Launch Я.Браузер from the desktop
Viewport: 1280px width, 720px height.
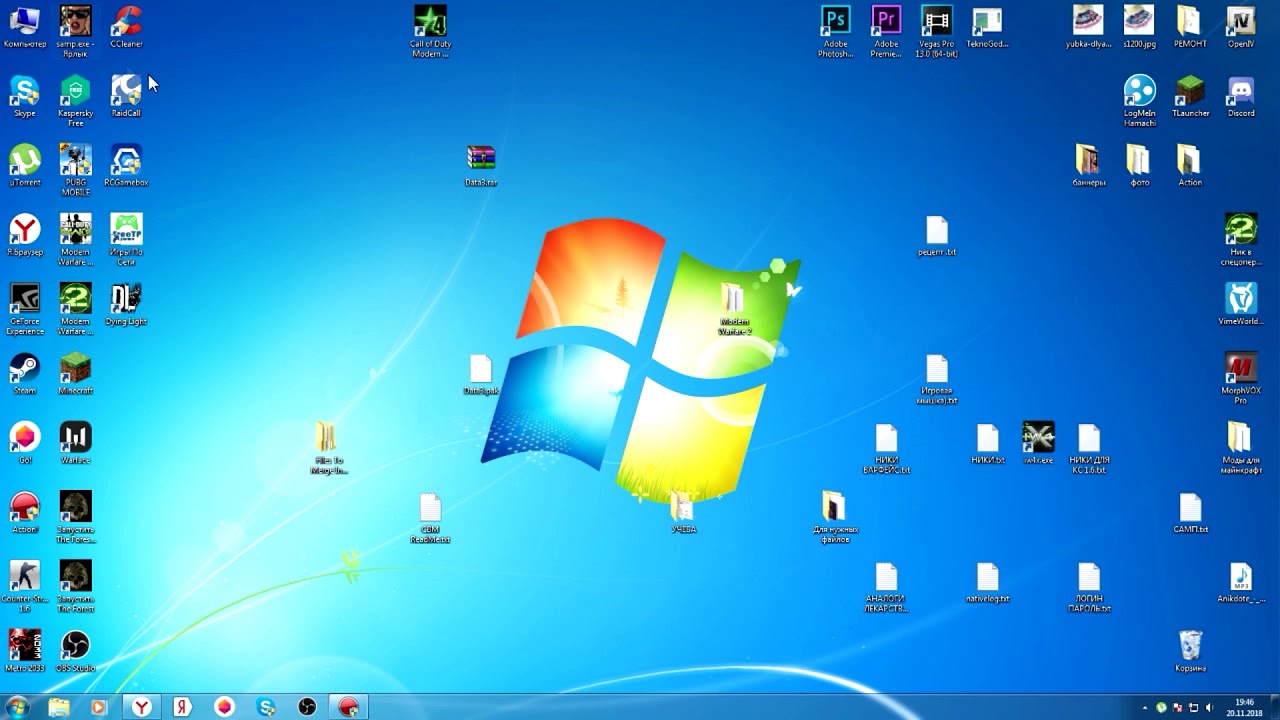point(25,236)
